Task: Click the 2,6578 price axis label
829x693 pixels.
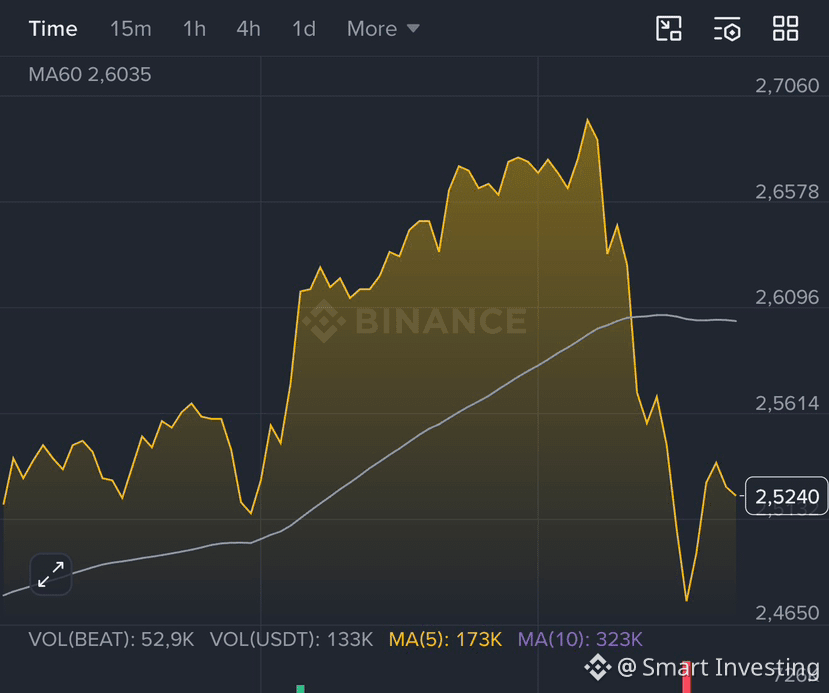Action: pyautogui.click(x=787, y=192)
